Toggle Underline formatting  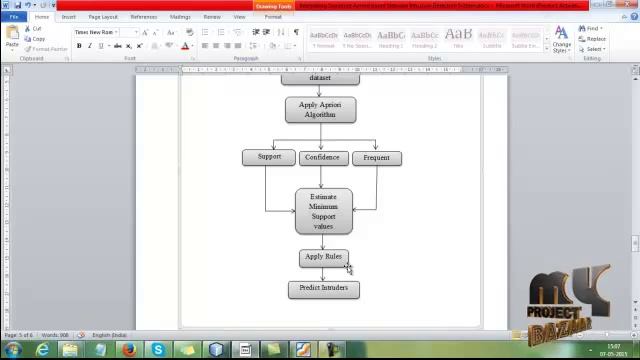tap(101, 46)
